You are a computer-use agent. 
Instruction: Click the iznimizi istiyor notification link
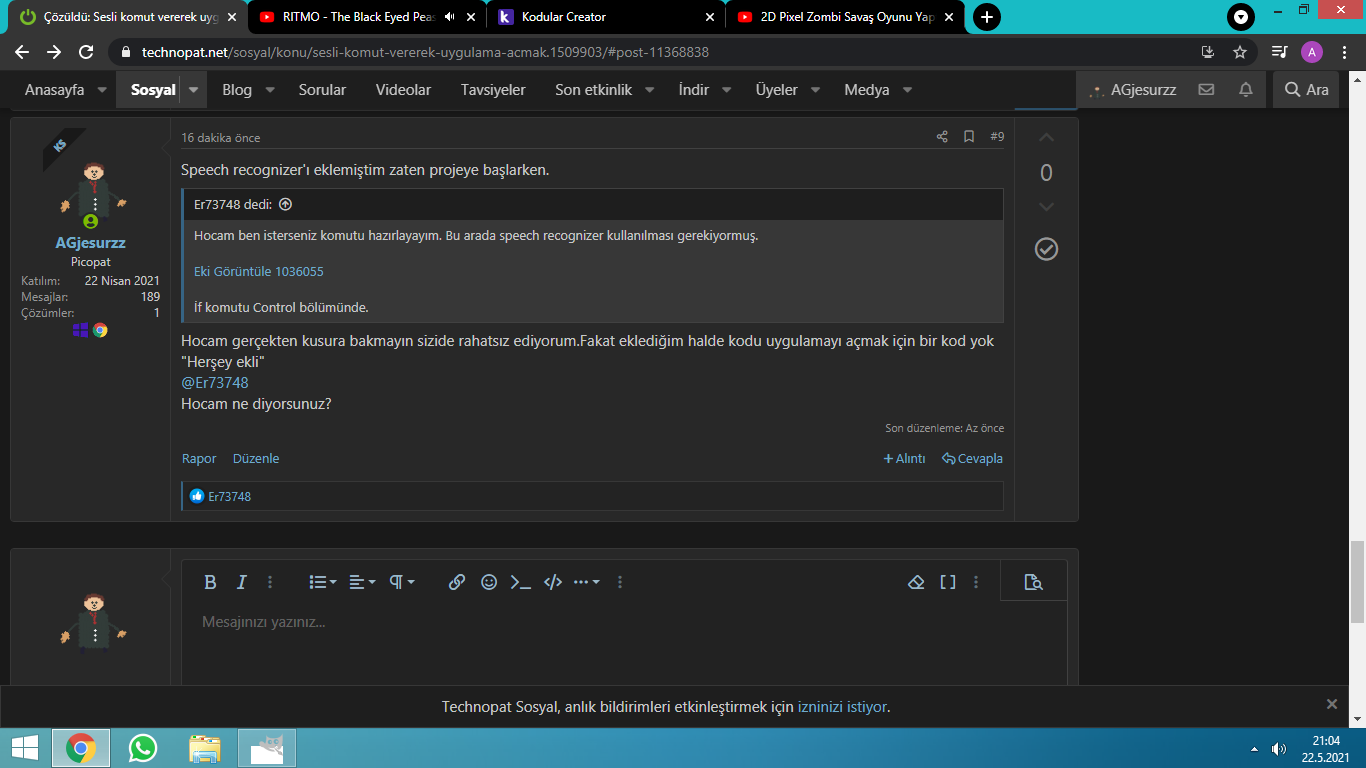click(842, 707)
